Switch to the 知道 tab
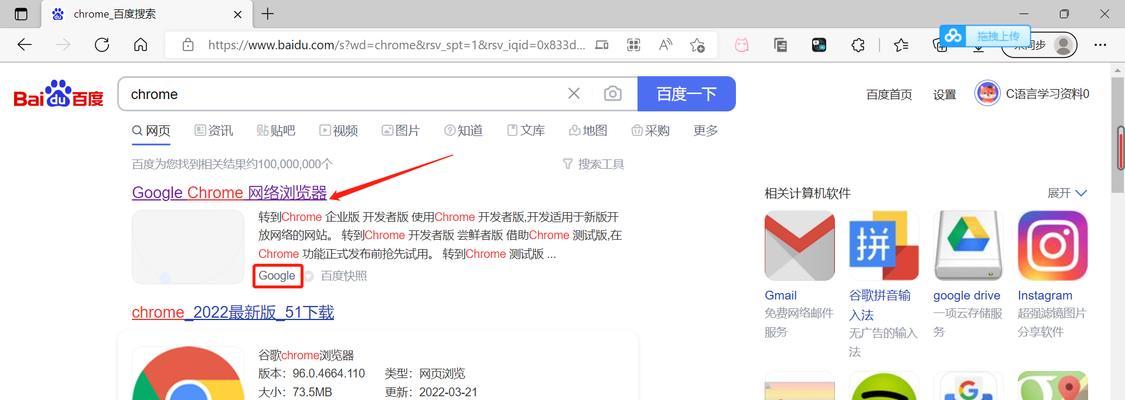1125x400 pixels. 463,130
